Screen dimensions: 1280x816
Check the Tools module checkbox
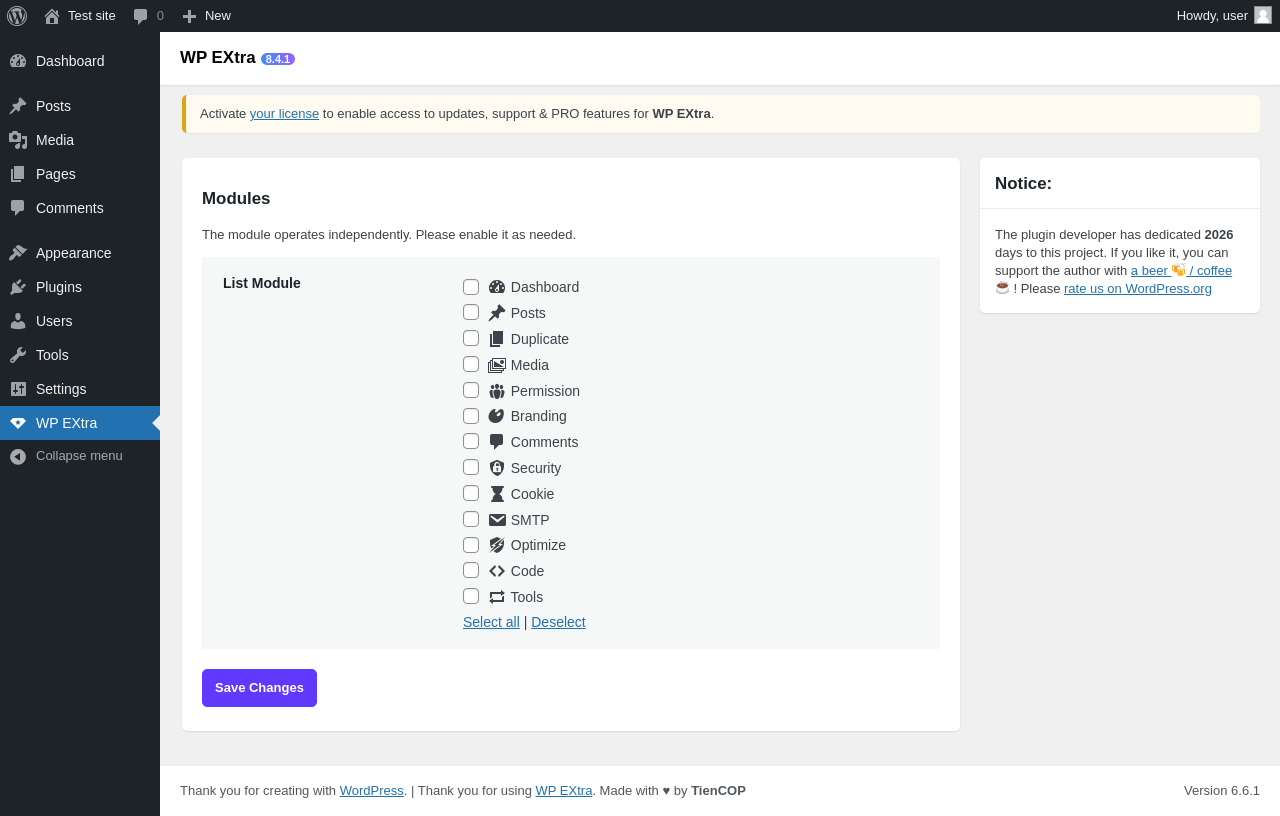471,596
